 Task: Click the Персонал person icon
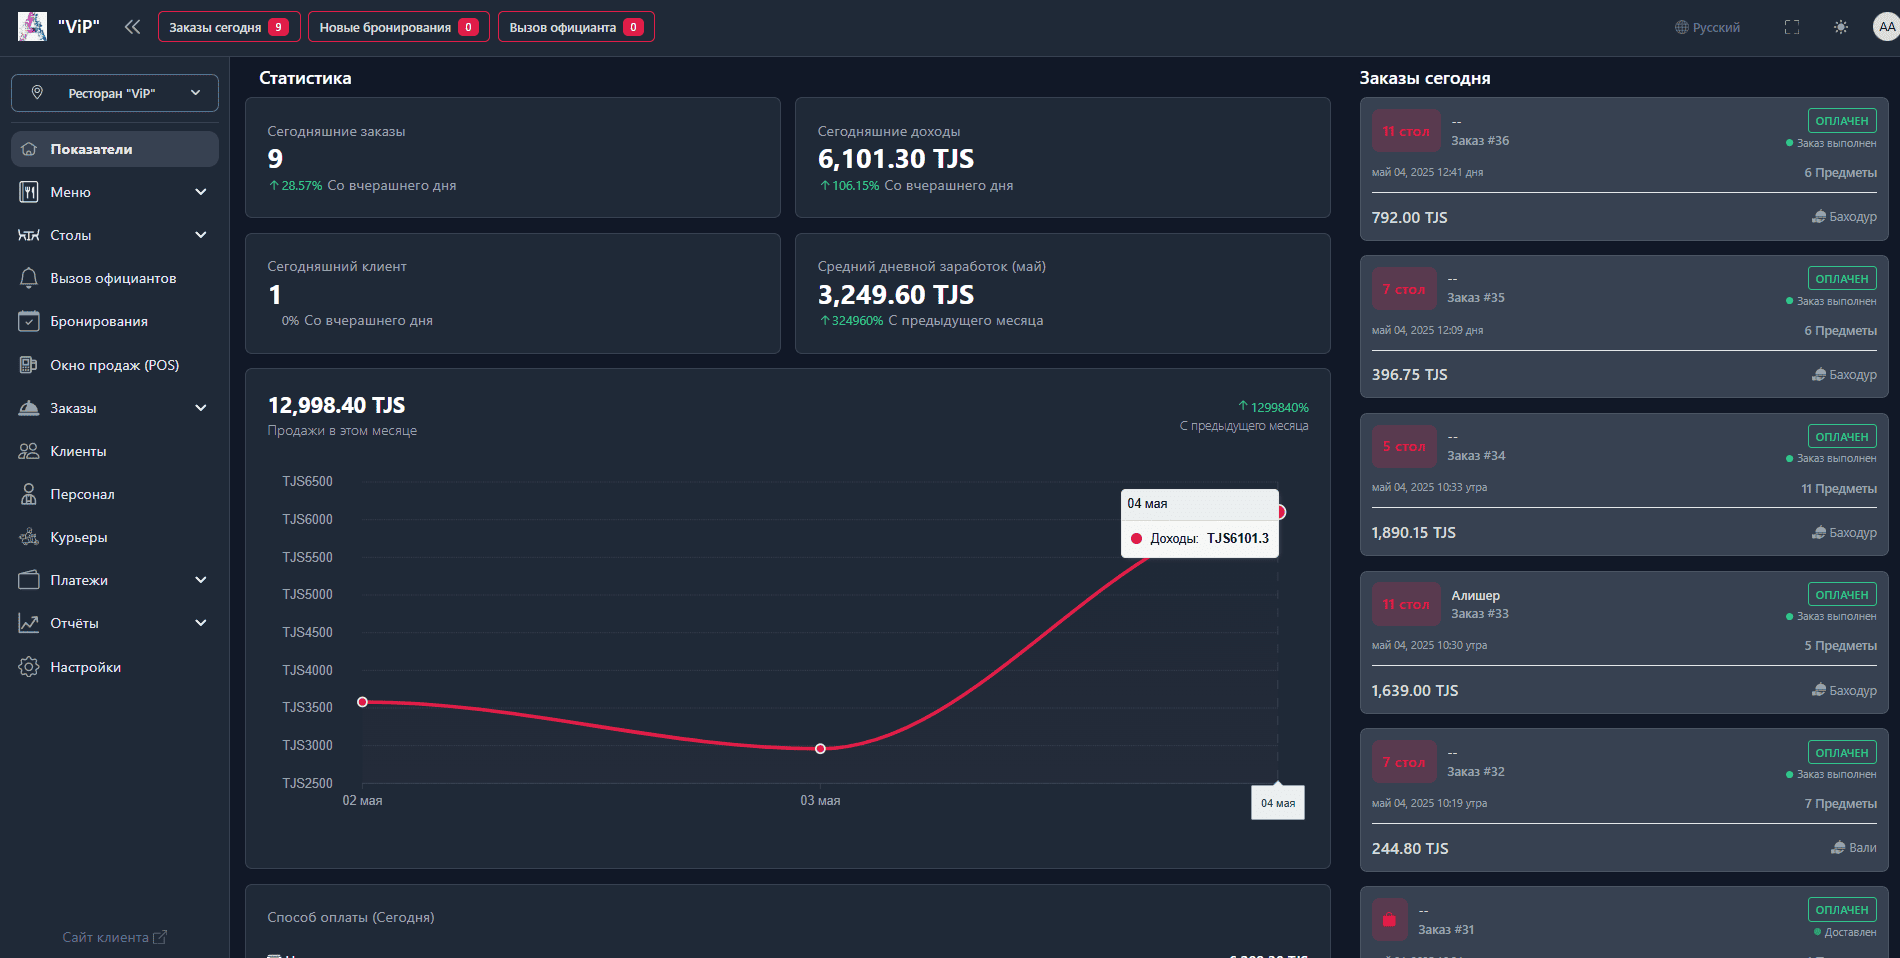pyautogui.click(x=29, y=494)
